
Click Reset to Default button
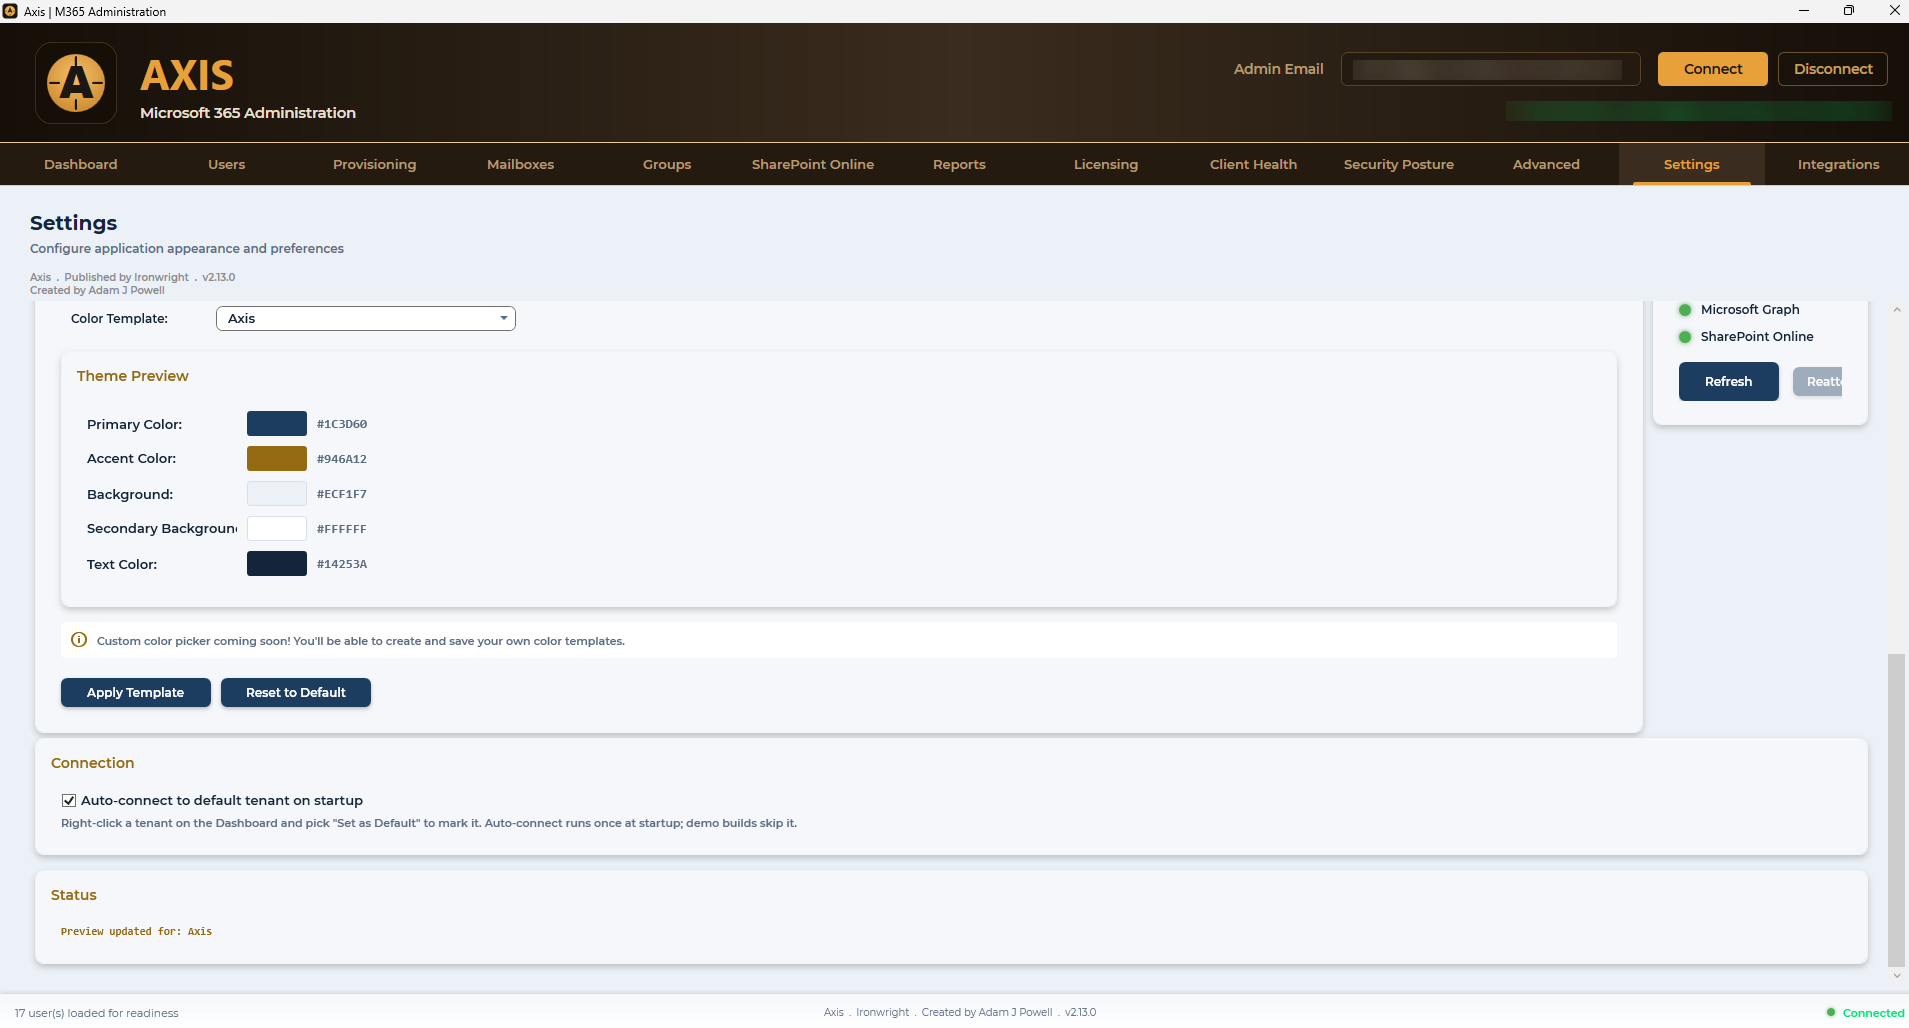pos(296,692)
